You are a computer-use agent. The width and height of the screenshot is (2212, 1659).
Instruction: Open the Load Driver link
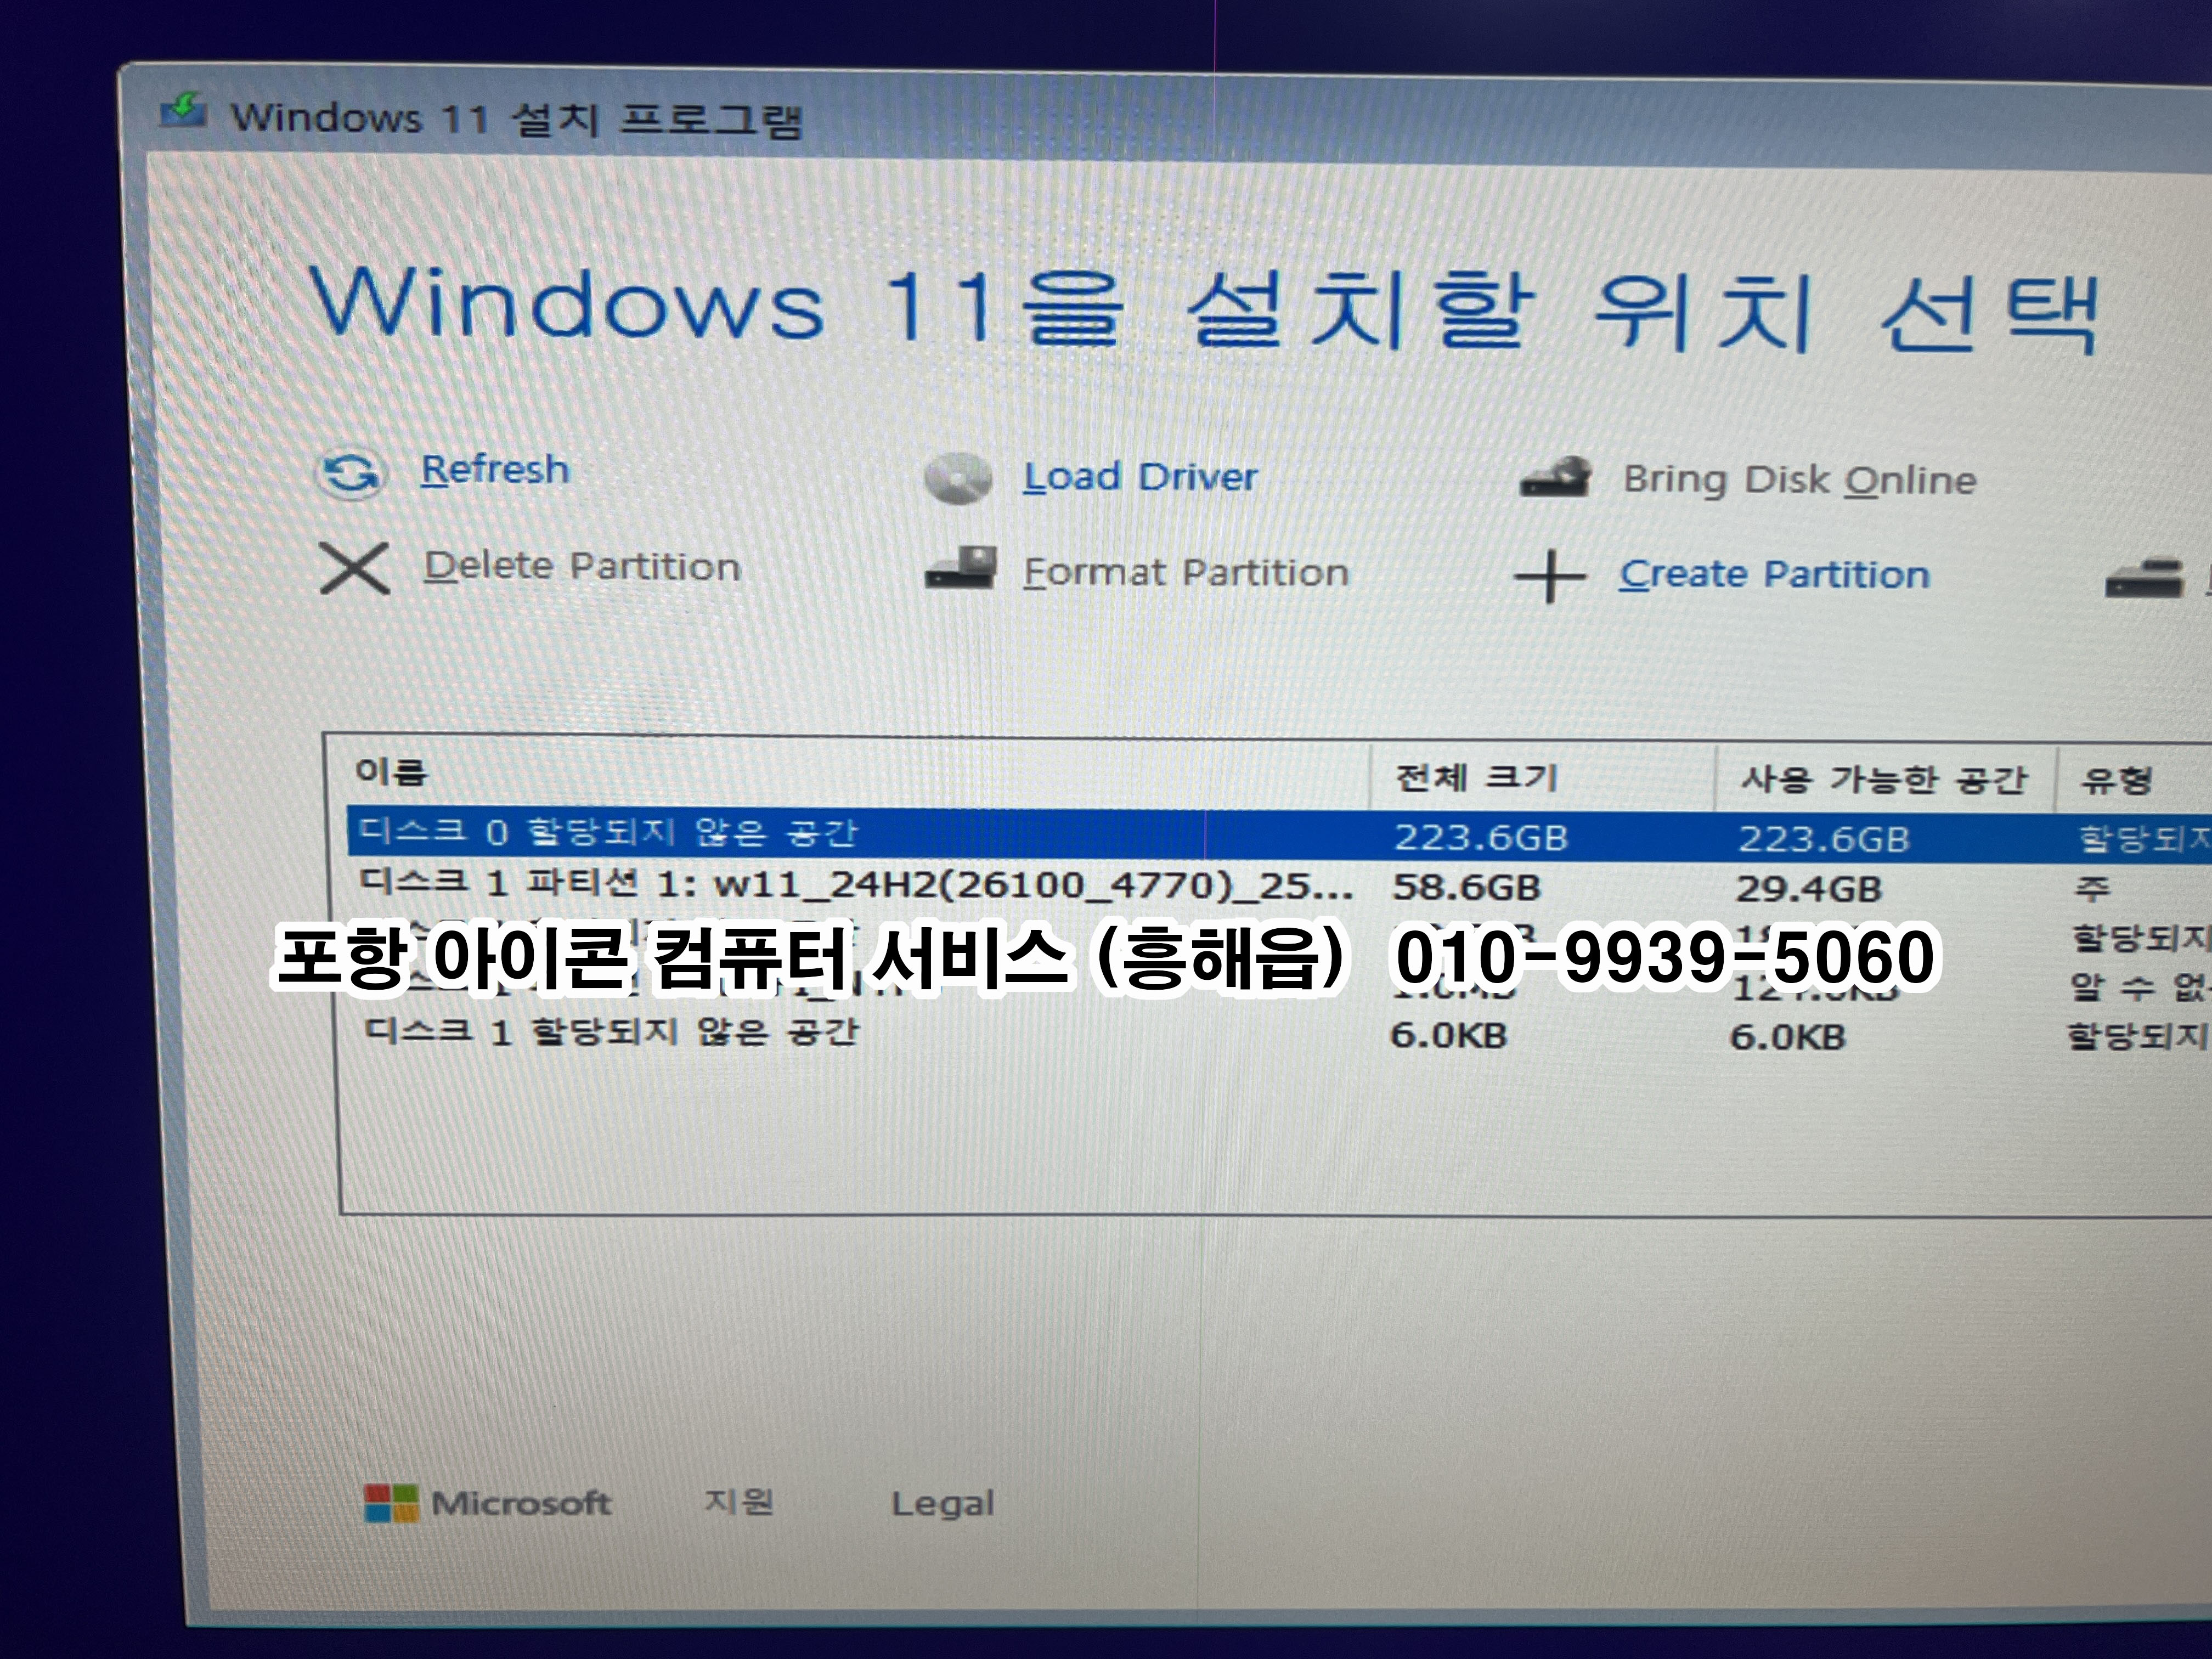tap(1140, 477)
